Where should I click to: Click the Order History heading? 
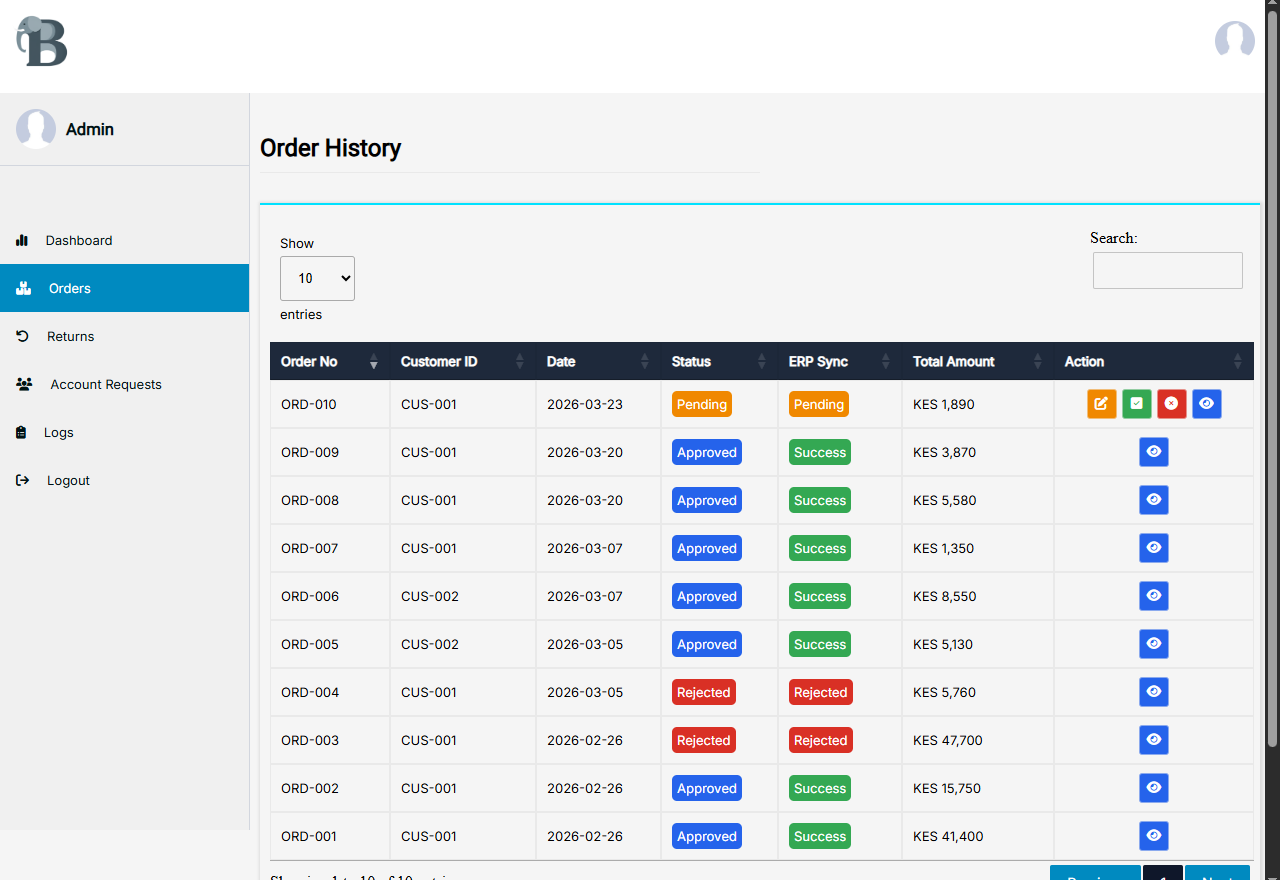(x=331, y=148)
